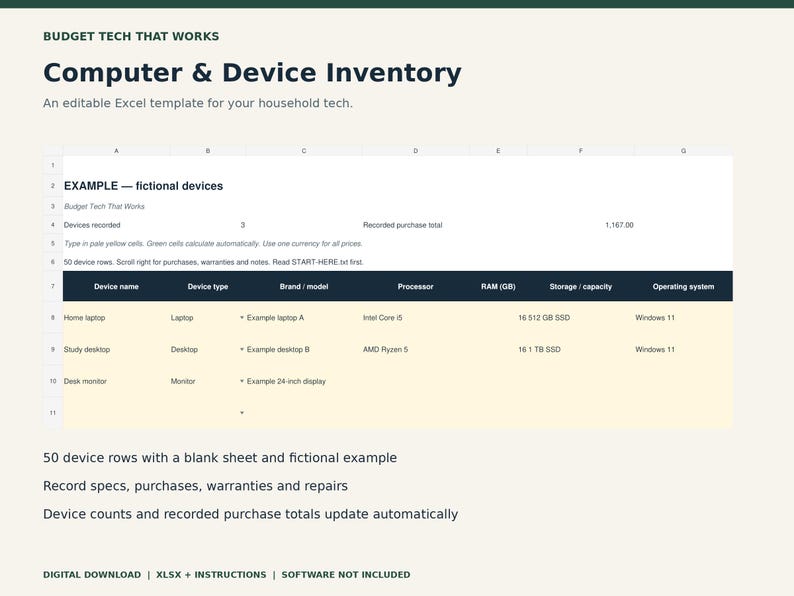Viewport: 794px width, 596px height.
Task: Select the 'Devices recorded' label cell
Action: click(x=116, y=225)
